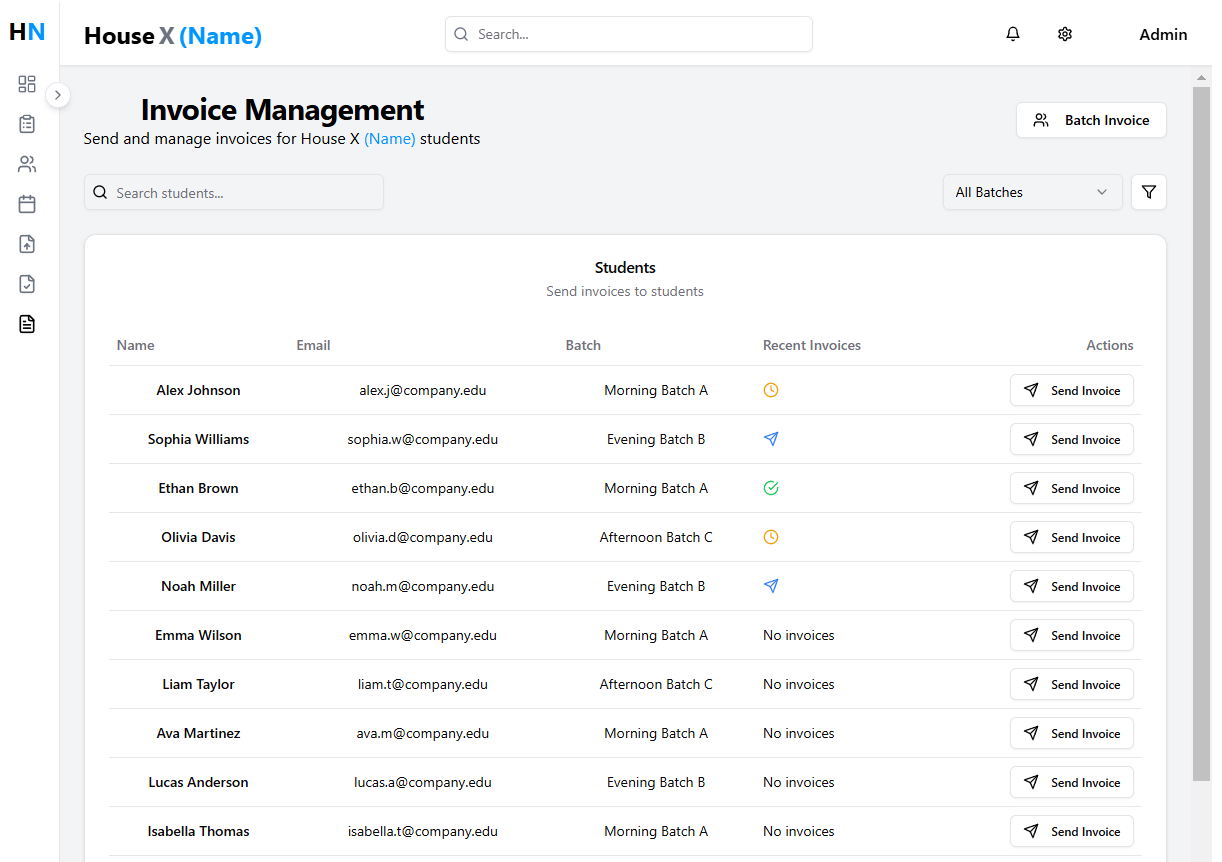Screen dimensions: 1222x862
Task: Open the calendar icon in sidebar
Action: [x=27, y=204]
